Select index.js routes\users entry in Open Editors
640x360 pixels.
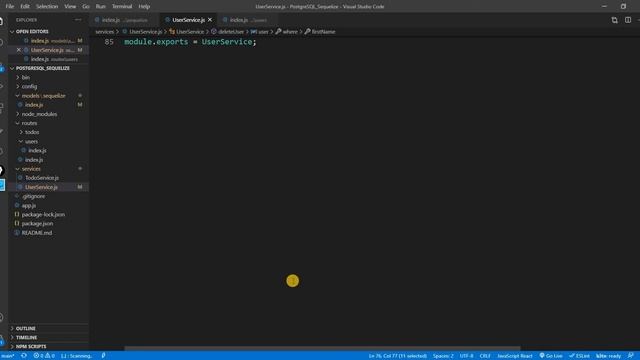coord(48,59)
